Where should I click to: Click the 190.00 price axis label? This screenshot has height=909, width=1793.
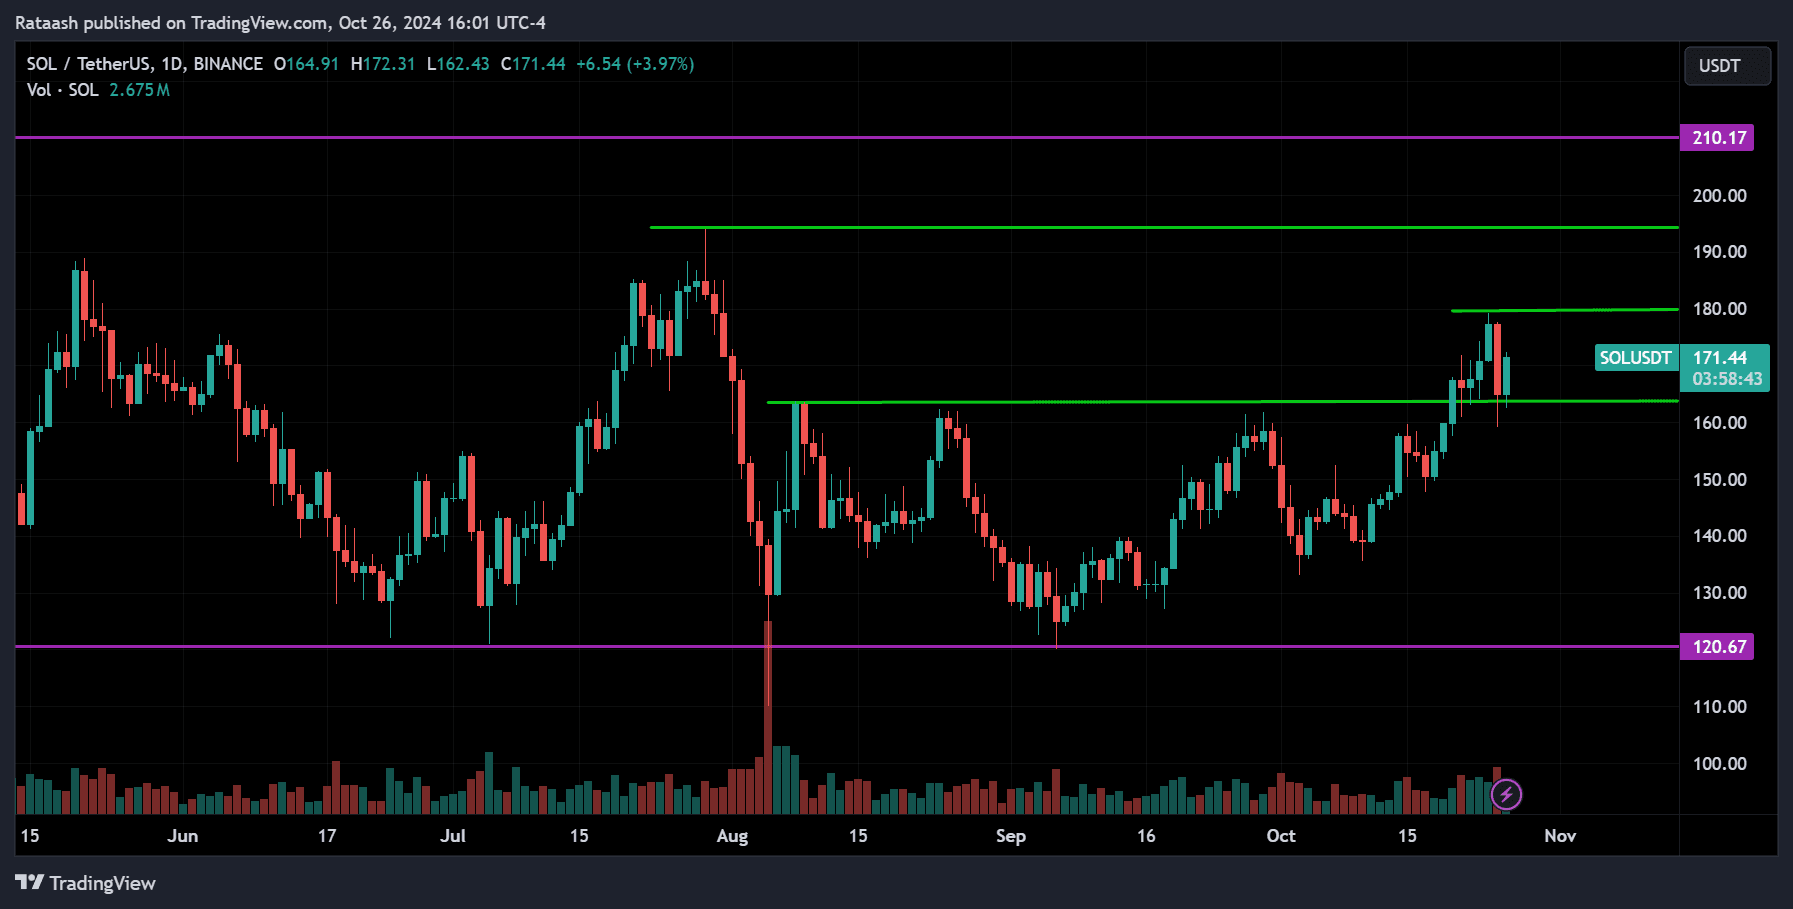tap(1720, 252)
